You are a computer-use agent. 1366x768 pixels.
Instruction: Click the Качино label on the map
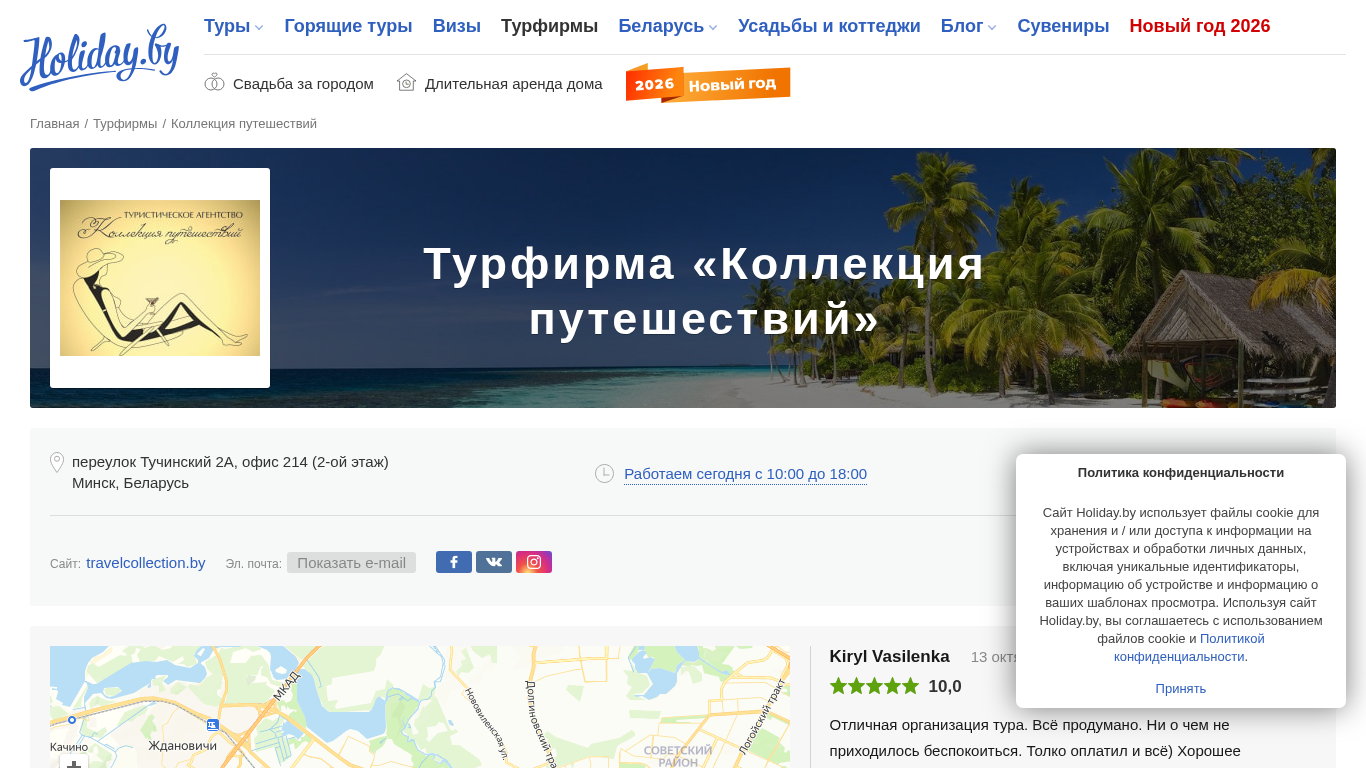coord(69,747)
